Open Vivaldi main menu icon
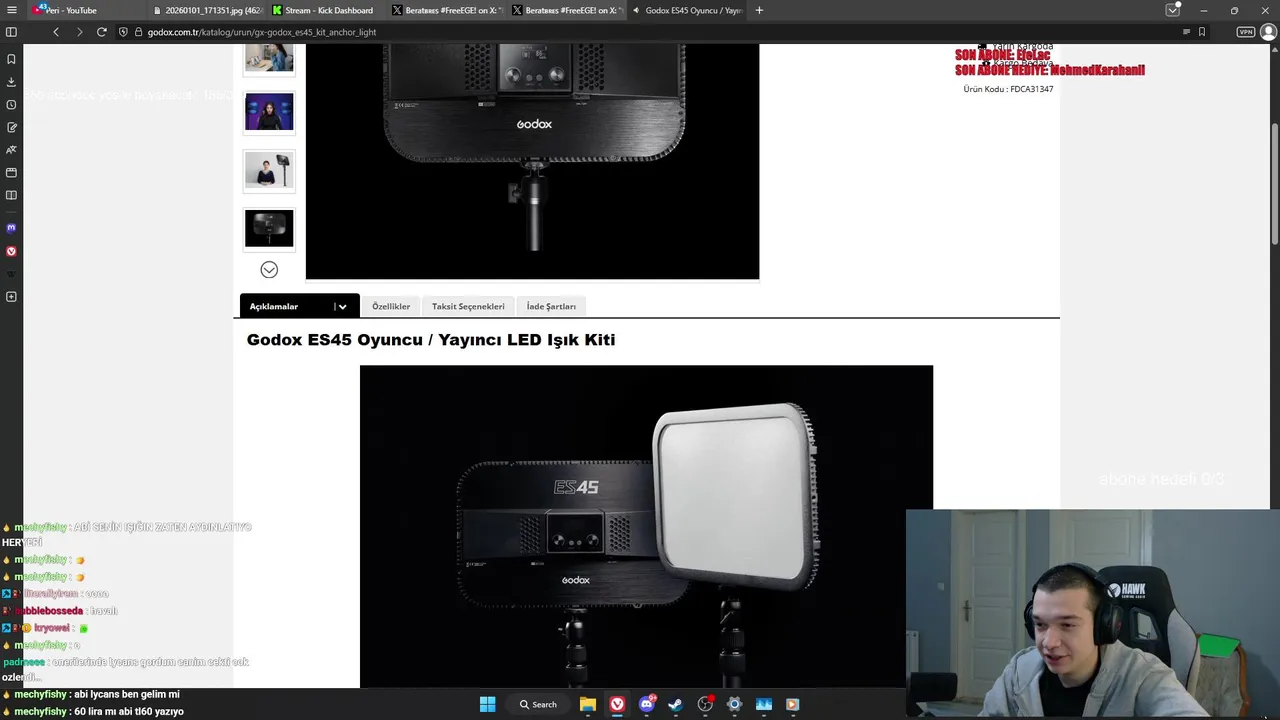Image resolution: width=1280 pixels, height=720 pixels. [x=11, y=10]
